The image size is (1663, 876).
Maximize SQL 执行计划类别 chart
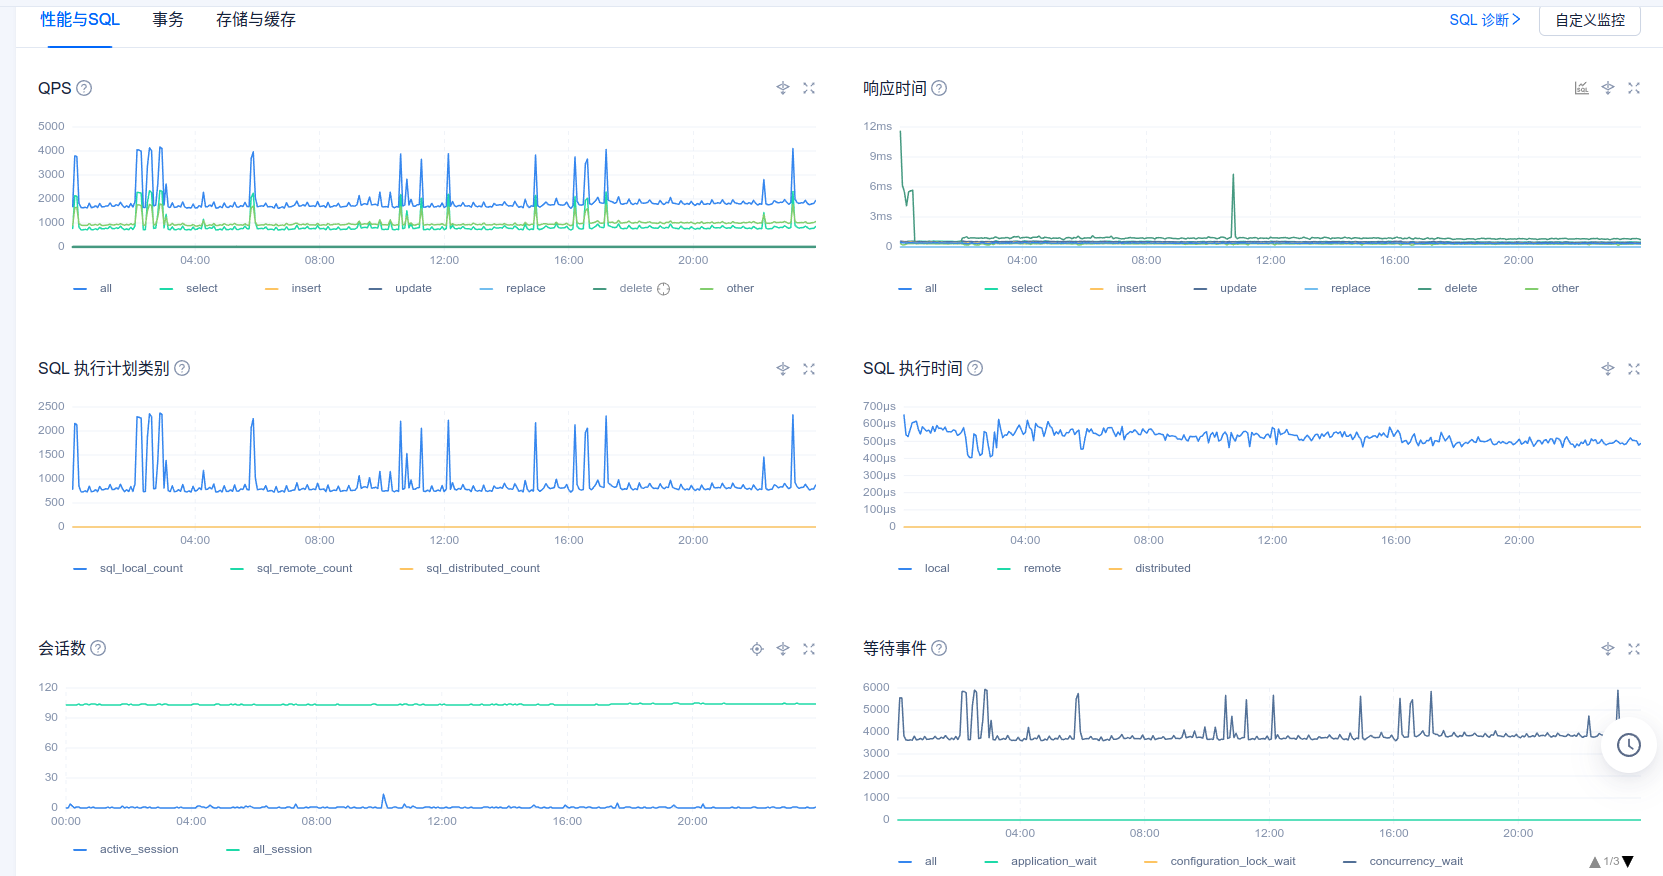coord(809,369)
